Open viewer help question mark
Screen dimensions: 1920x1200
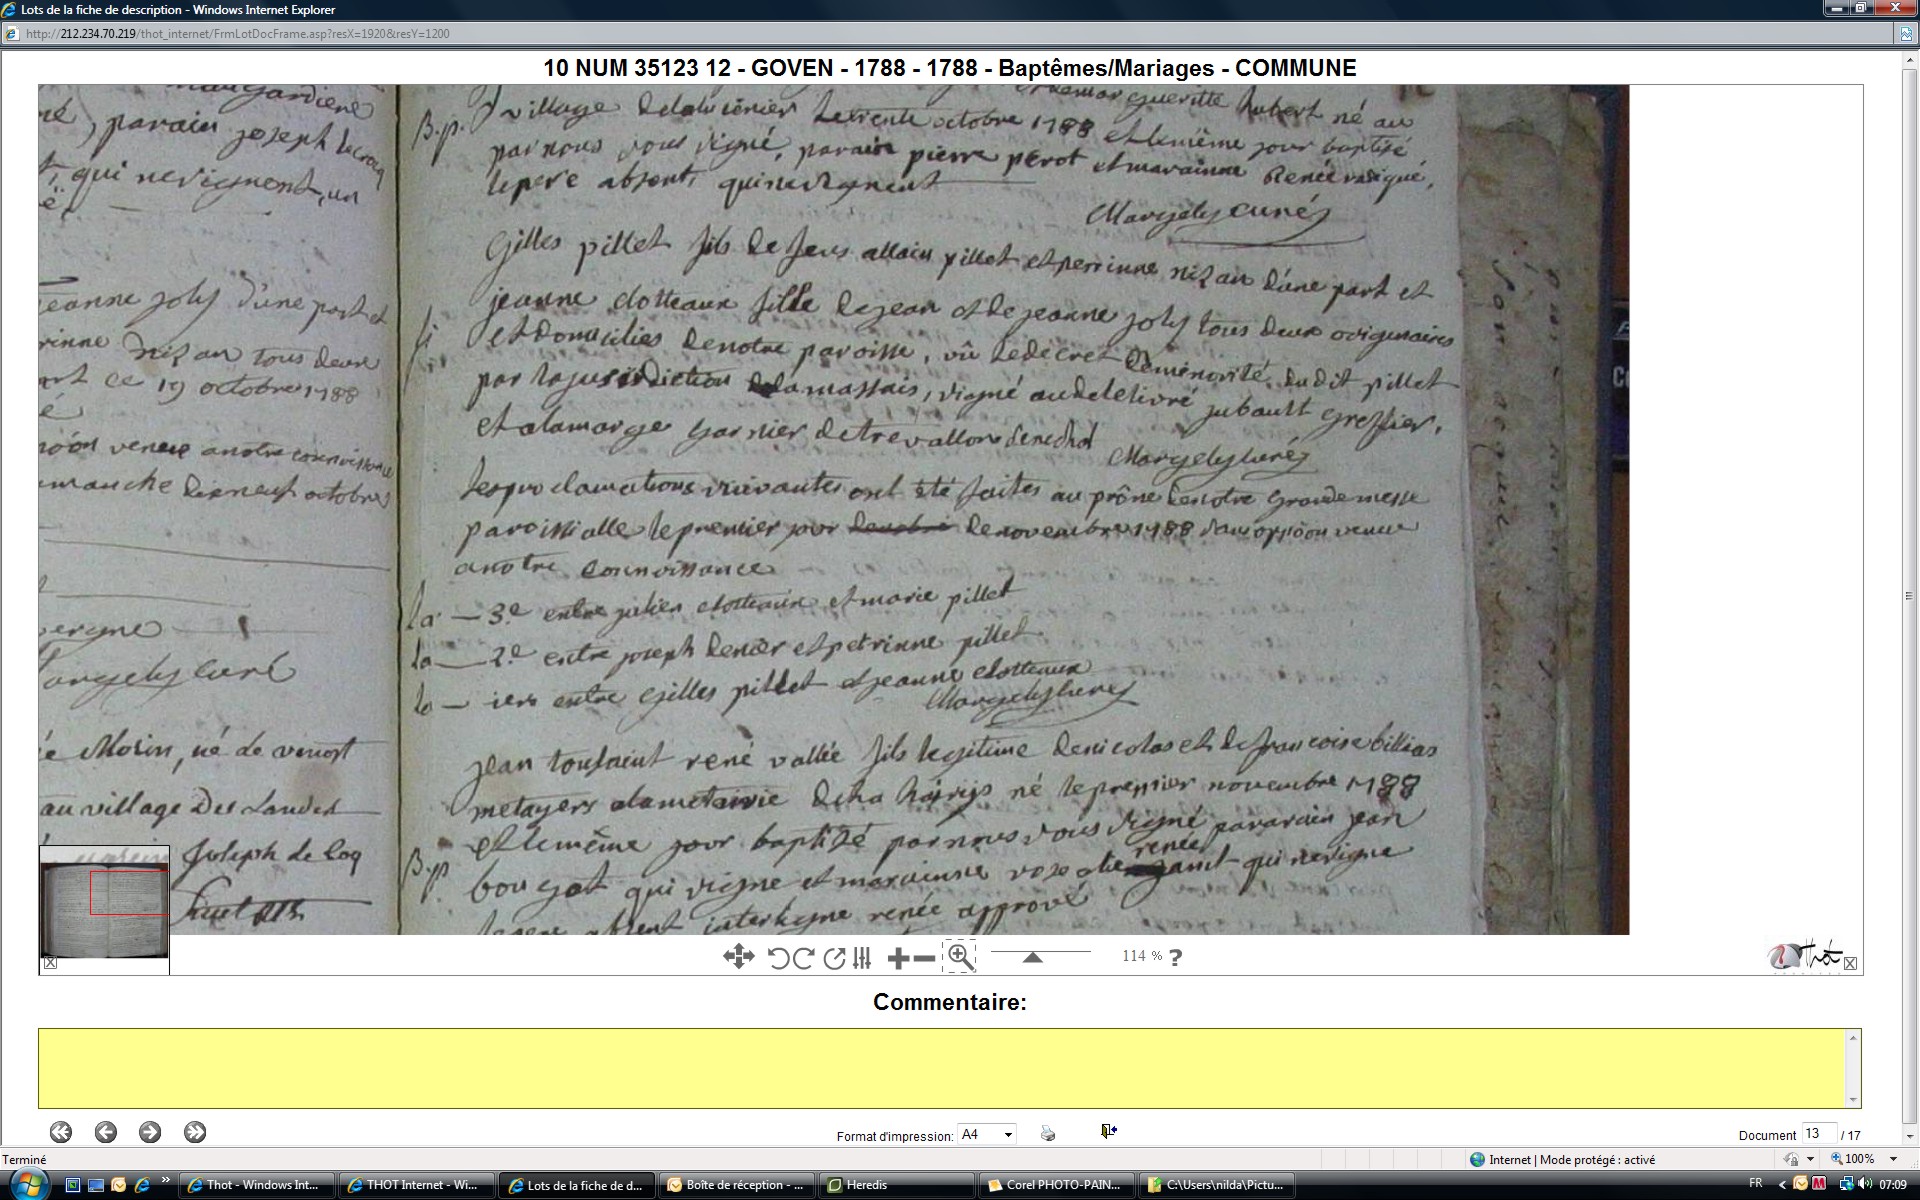(1176, 957)
